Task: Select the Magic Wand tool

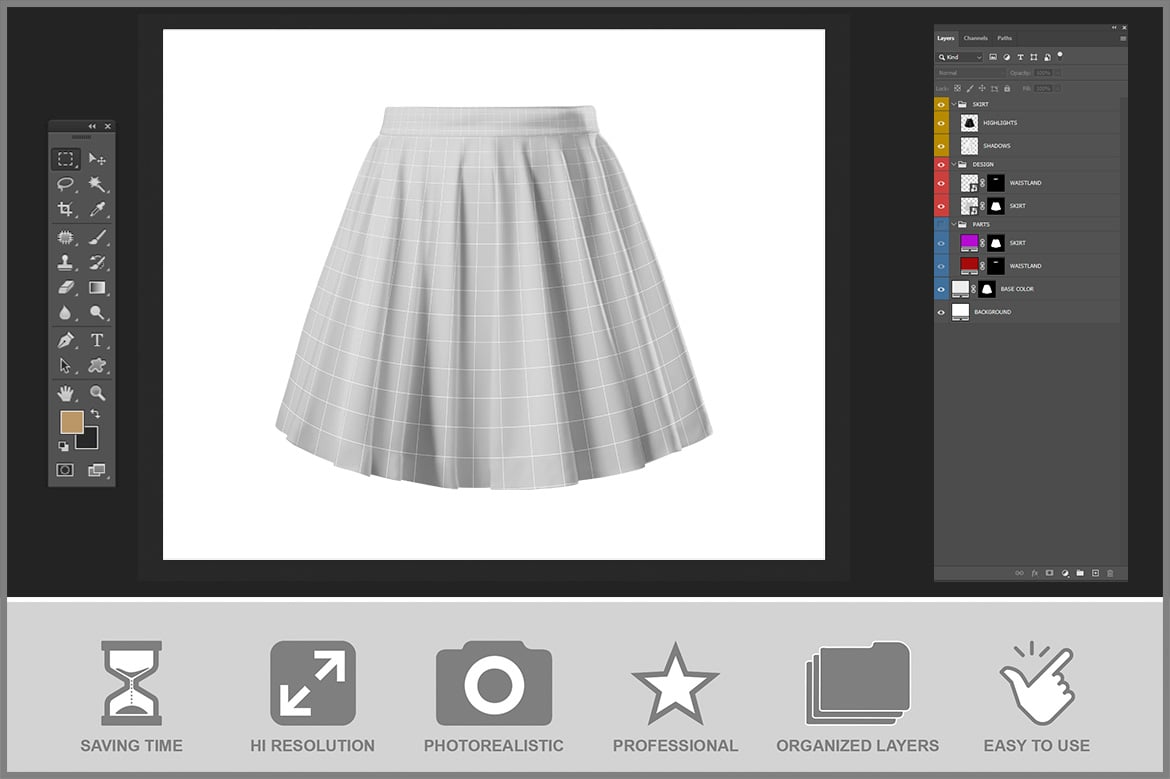Action: point(97,184)
